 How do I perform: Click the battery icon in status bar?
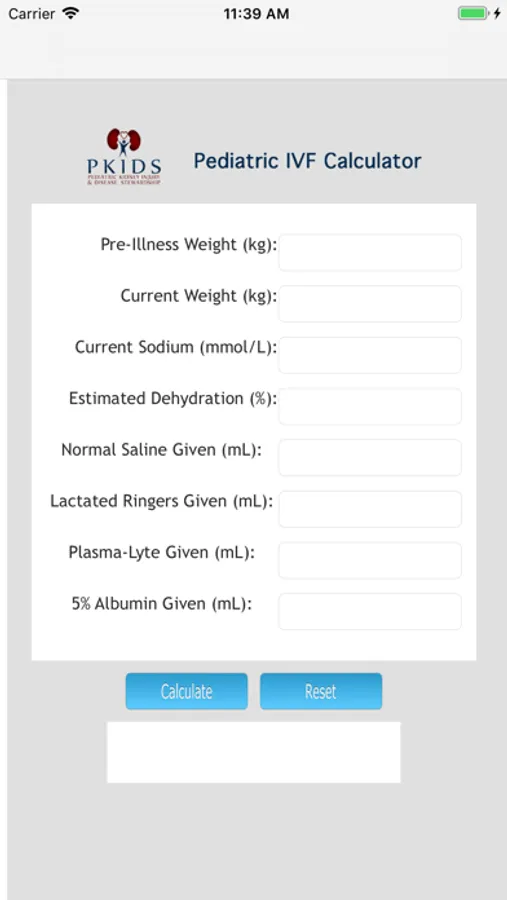473,13
